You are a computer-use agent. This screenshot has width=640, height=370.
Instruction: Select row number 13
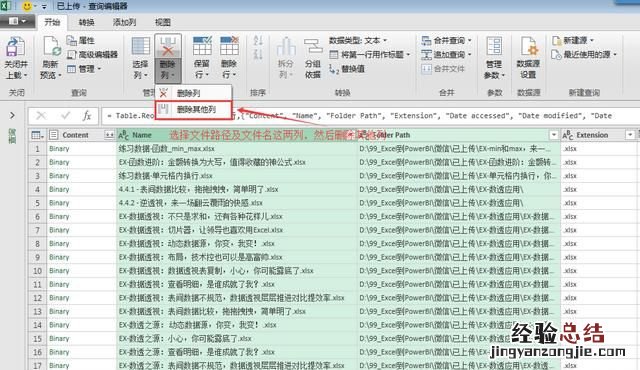click(37, 311)
